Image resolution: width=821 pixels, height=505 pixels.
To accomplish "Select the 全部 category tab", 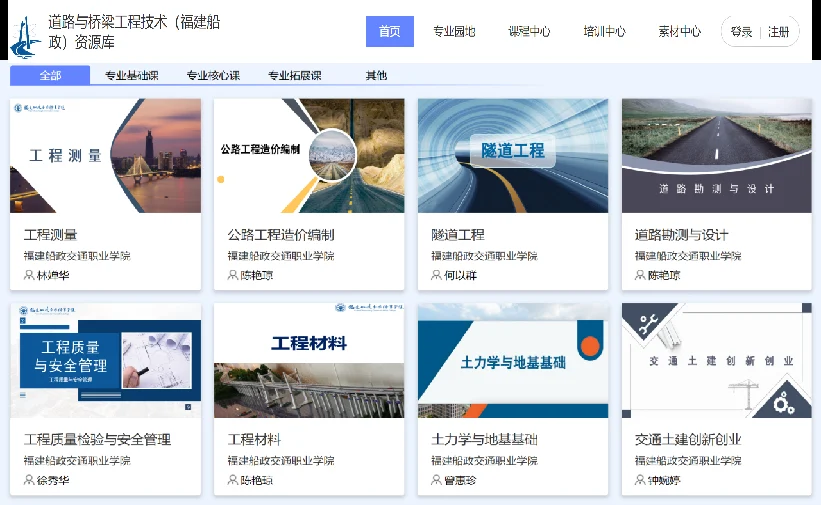I will (50, 75).
